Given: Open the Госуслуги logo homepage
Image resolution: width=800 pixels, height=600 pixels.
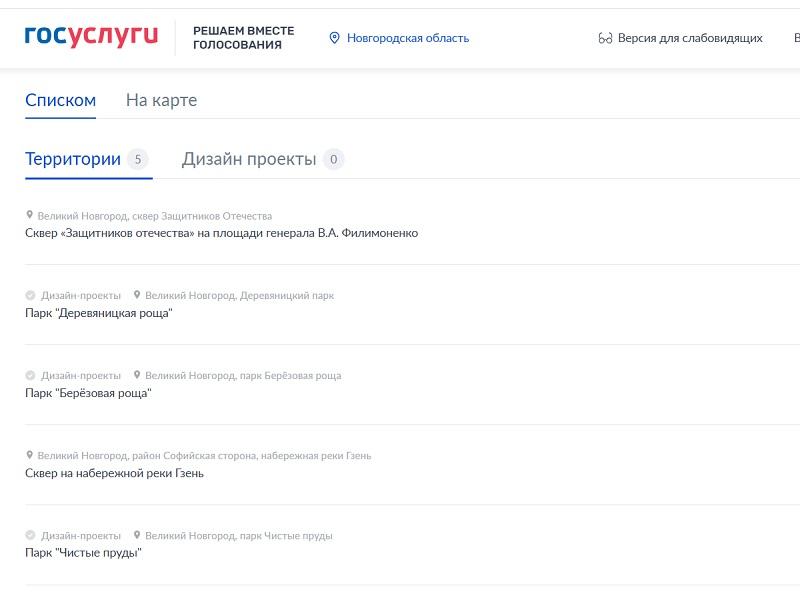Looking at the screenshot, I should click(x=91, y=36).
